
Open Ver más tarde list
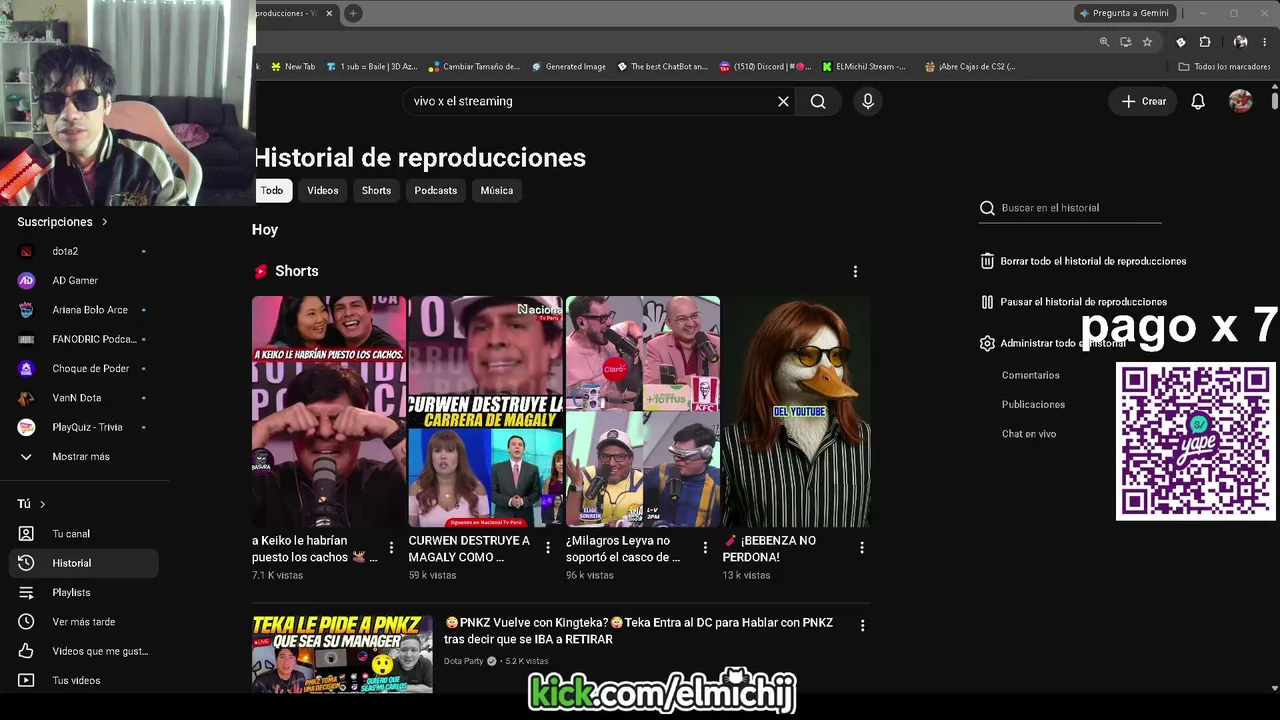pyautogui.click(x=83, y=622)
